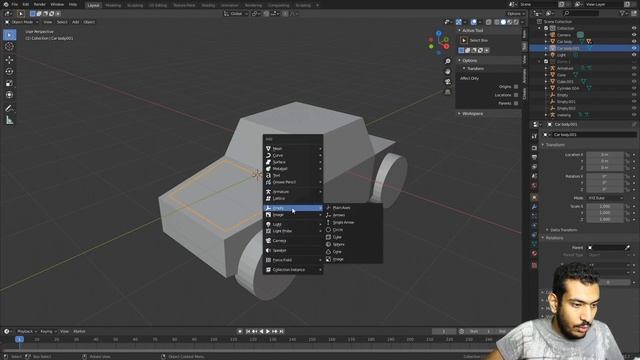640x360 pixels.
Task: Choose Camera in the Add menu
Action: 293,241
